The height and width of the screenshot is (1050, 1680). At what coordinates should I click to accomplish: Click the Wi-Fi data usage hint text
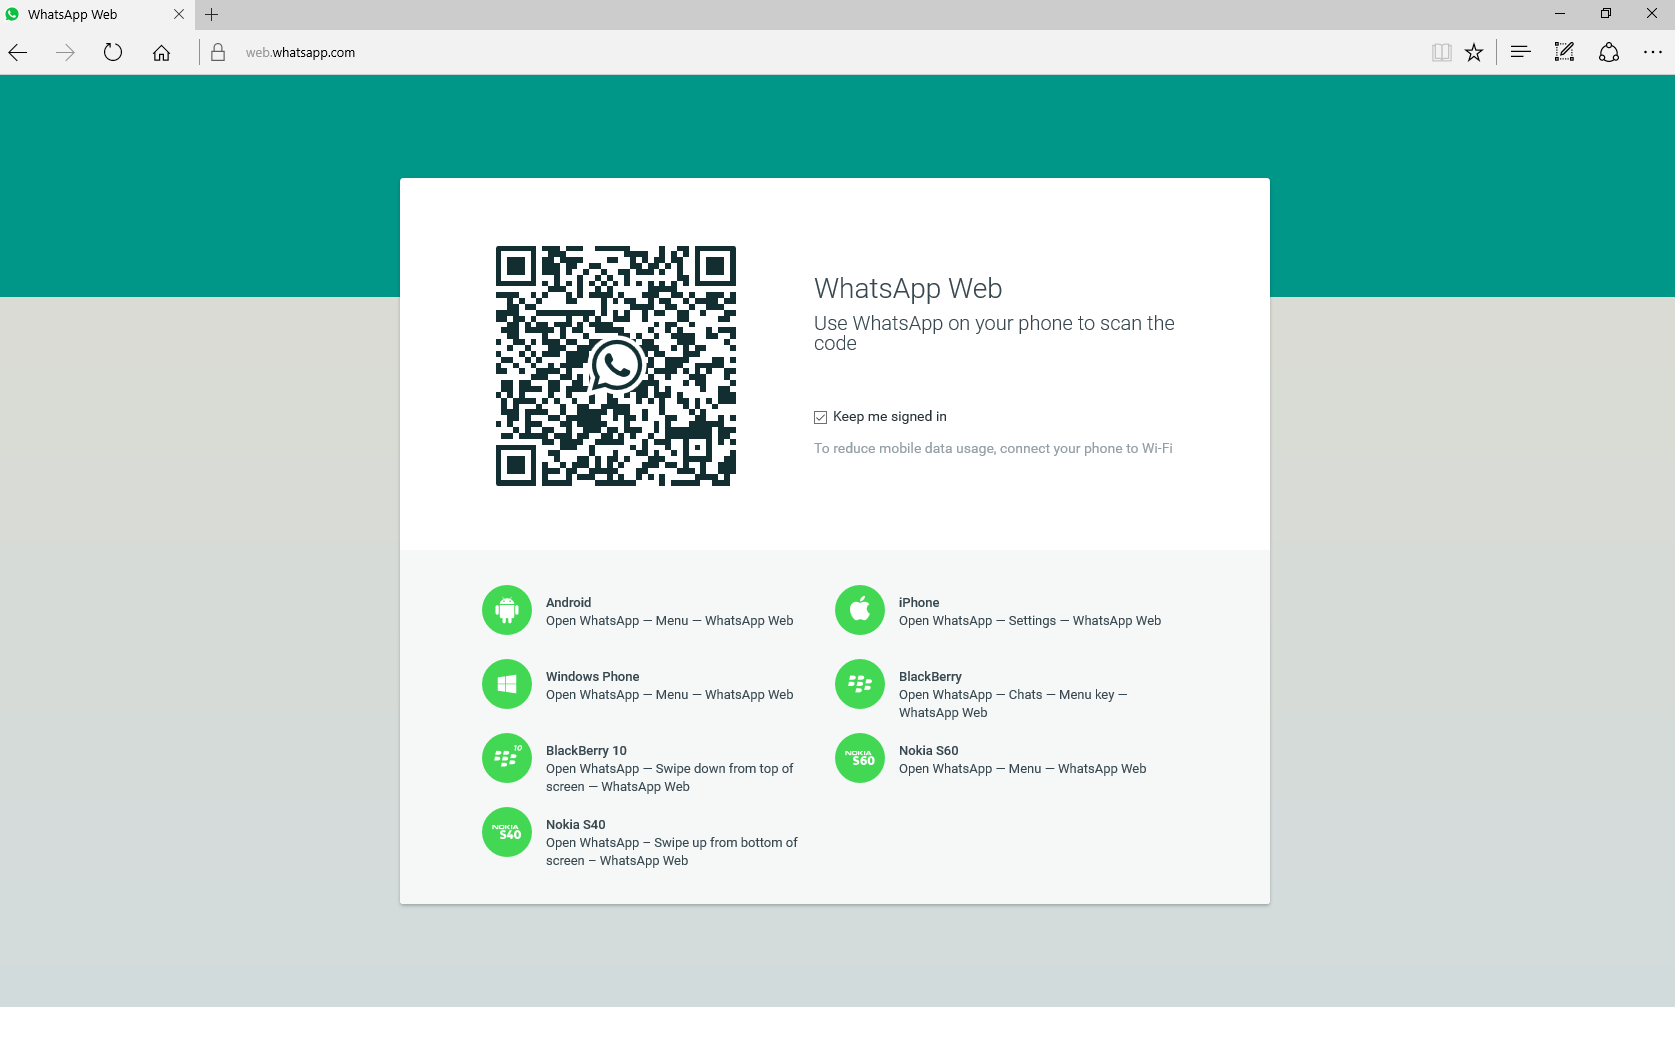993,448
